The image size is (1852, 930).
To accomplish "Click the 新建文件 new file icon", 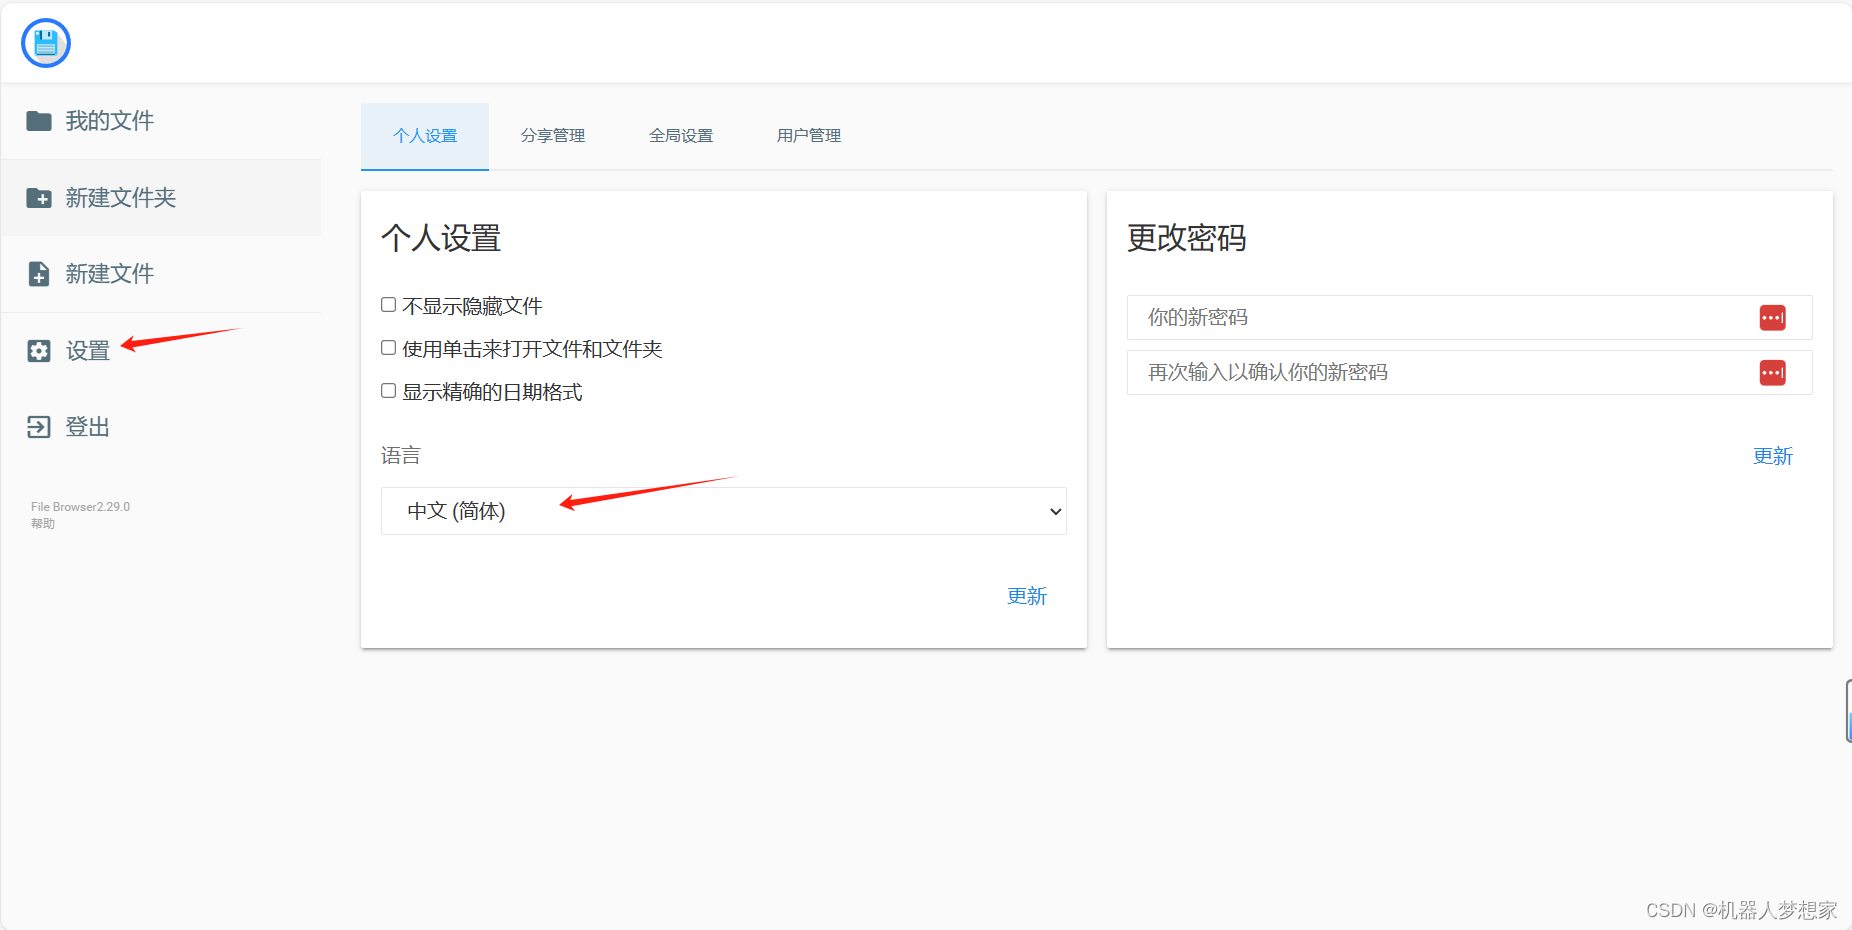I will tap(39, 273).
